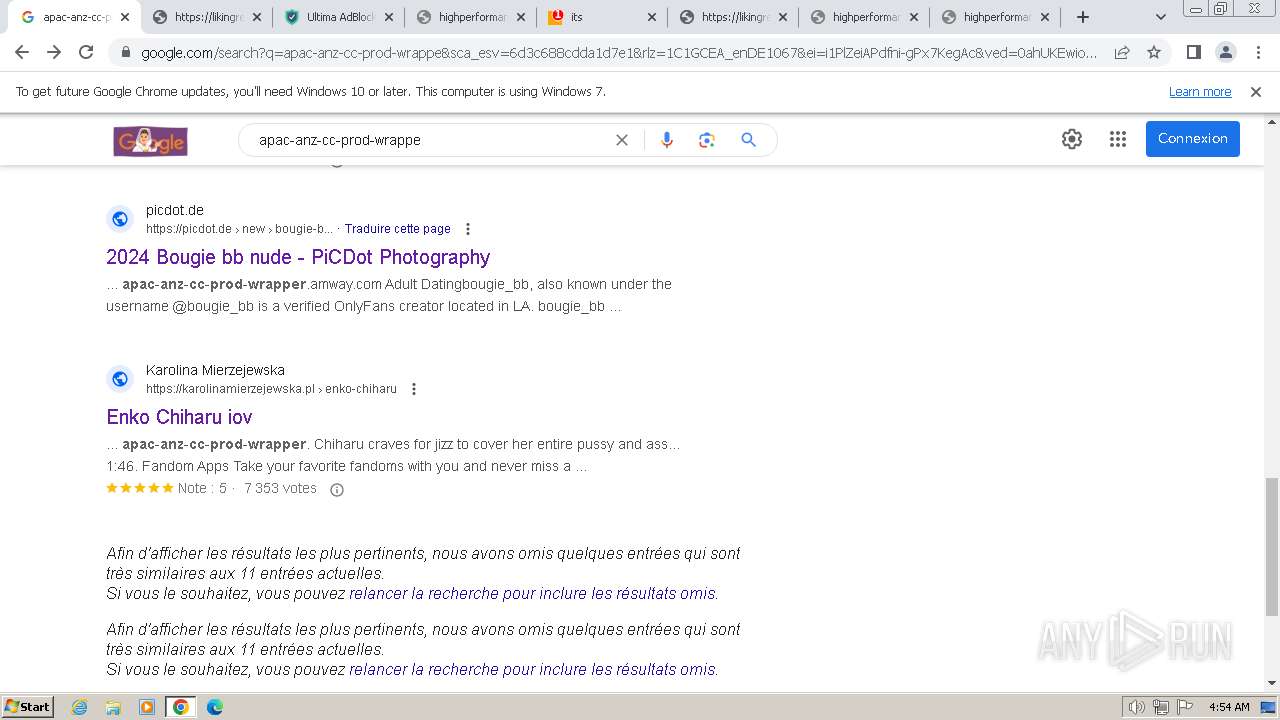Go back to the previous page

22,52
